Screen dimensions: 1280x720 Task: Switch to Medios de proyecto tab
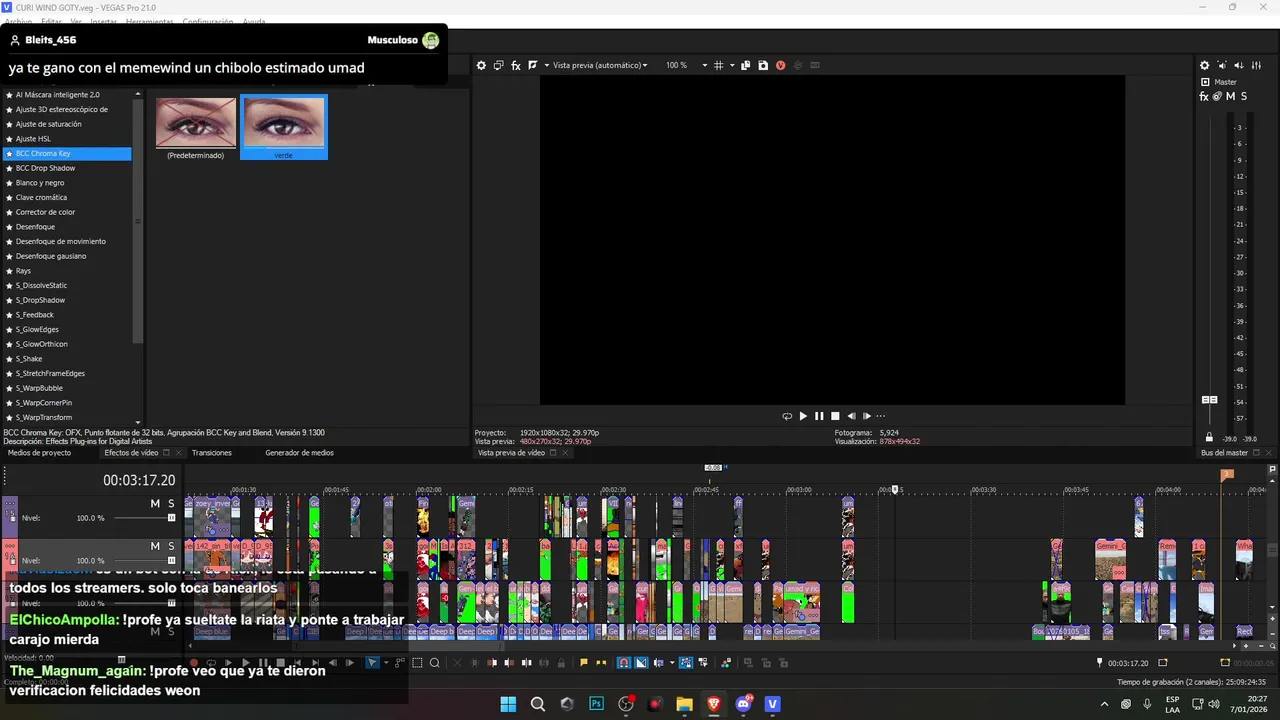[40, 453]
